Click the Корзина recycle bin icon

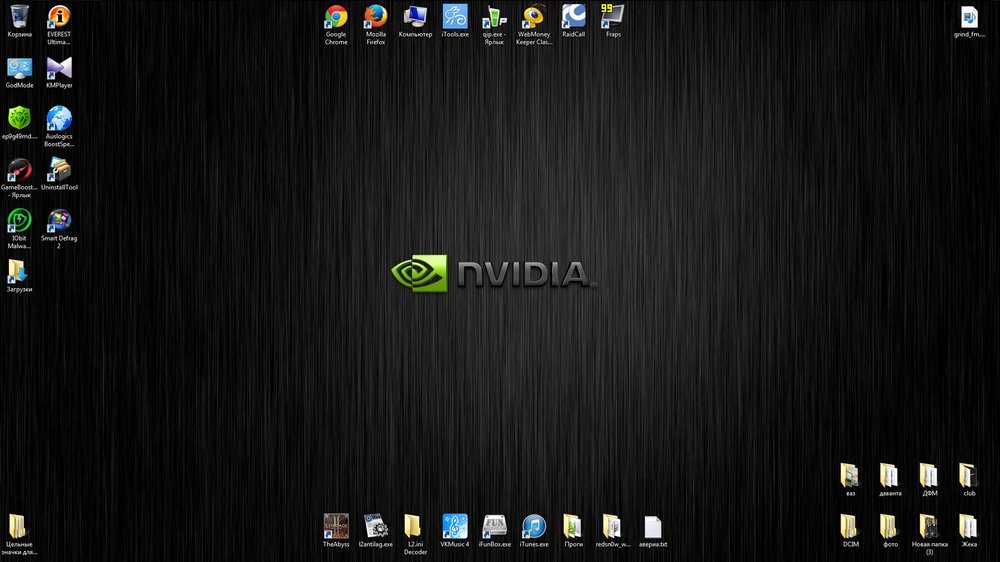tap(20, 17)
